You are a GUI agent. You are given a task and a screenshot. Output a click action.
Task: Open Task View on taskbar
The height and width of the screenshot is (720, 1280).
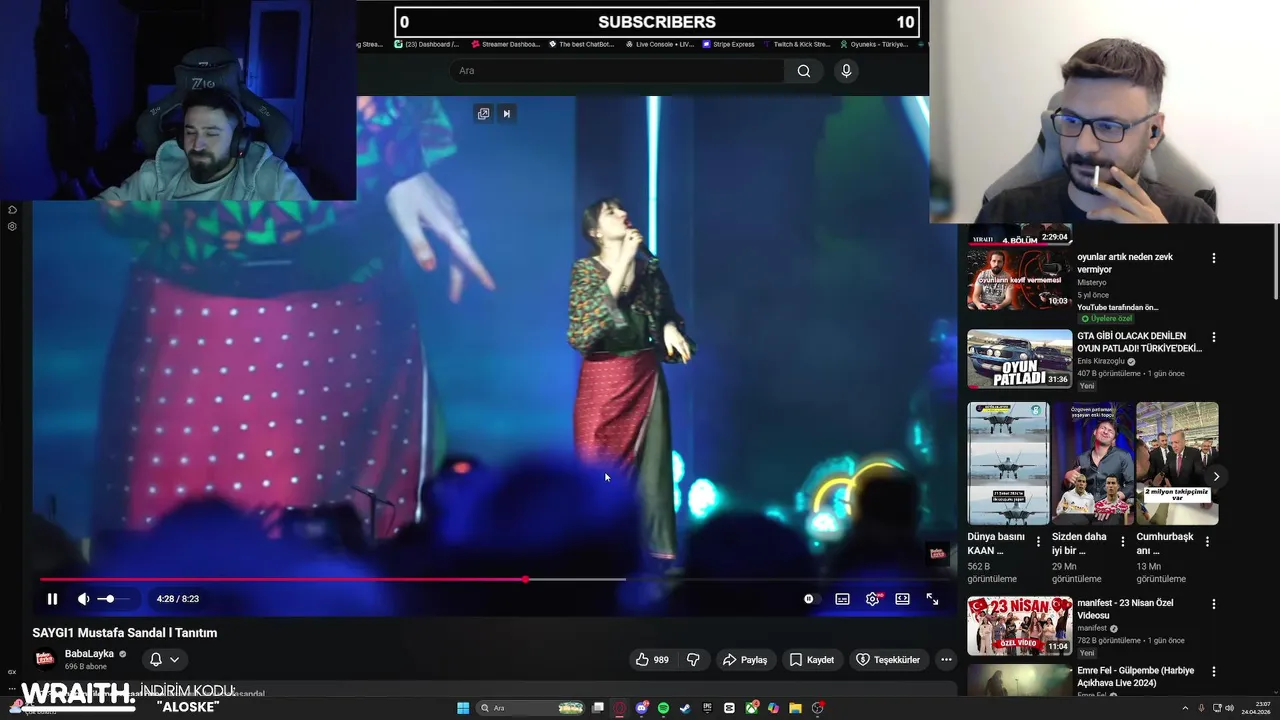pos(598,708)
